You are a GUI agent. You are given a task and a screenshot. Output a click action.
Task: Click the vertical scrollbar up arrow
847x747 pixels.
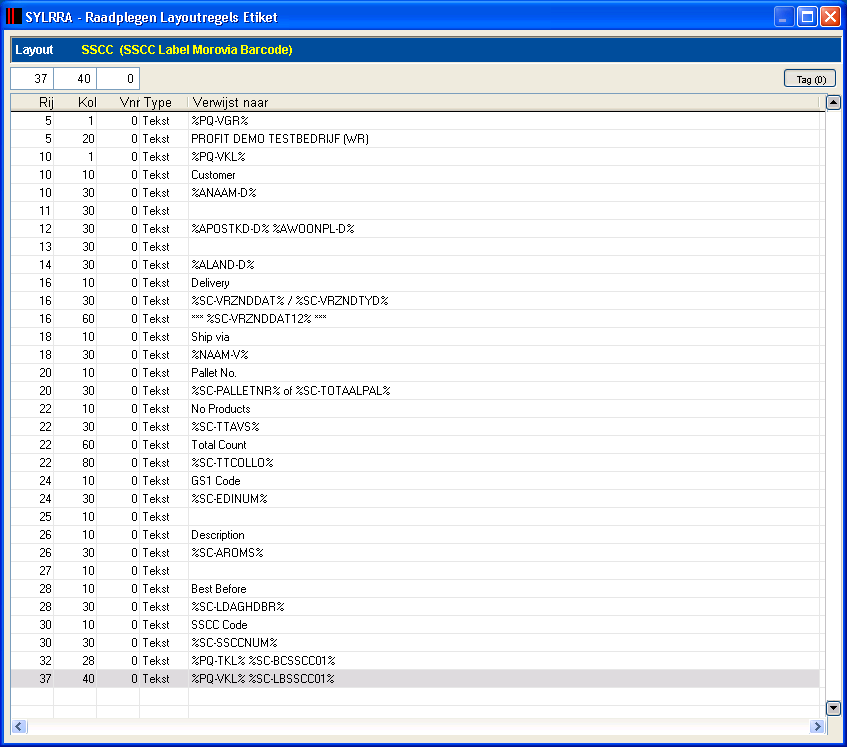(x=833, y=102)
